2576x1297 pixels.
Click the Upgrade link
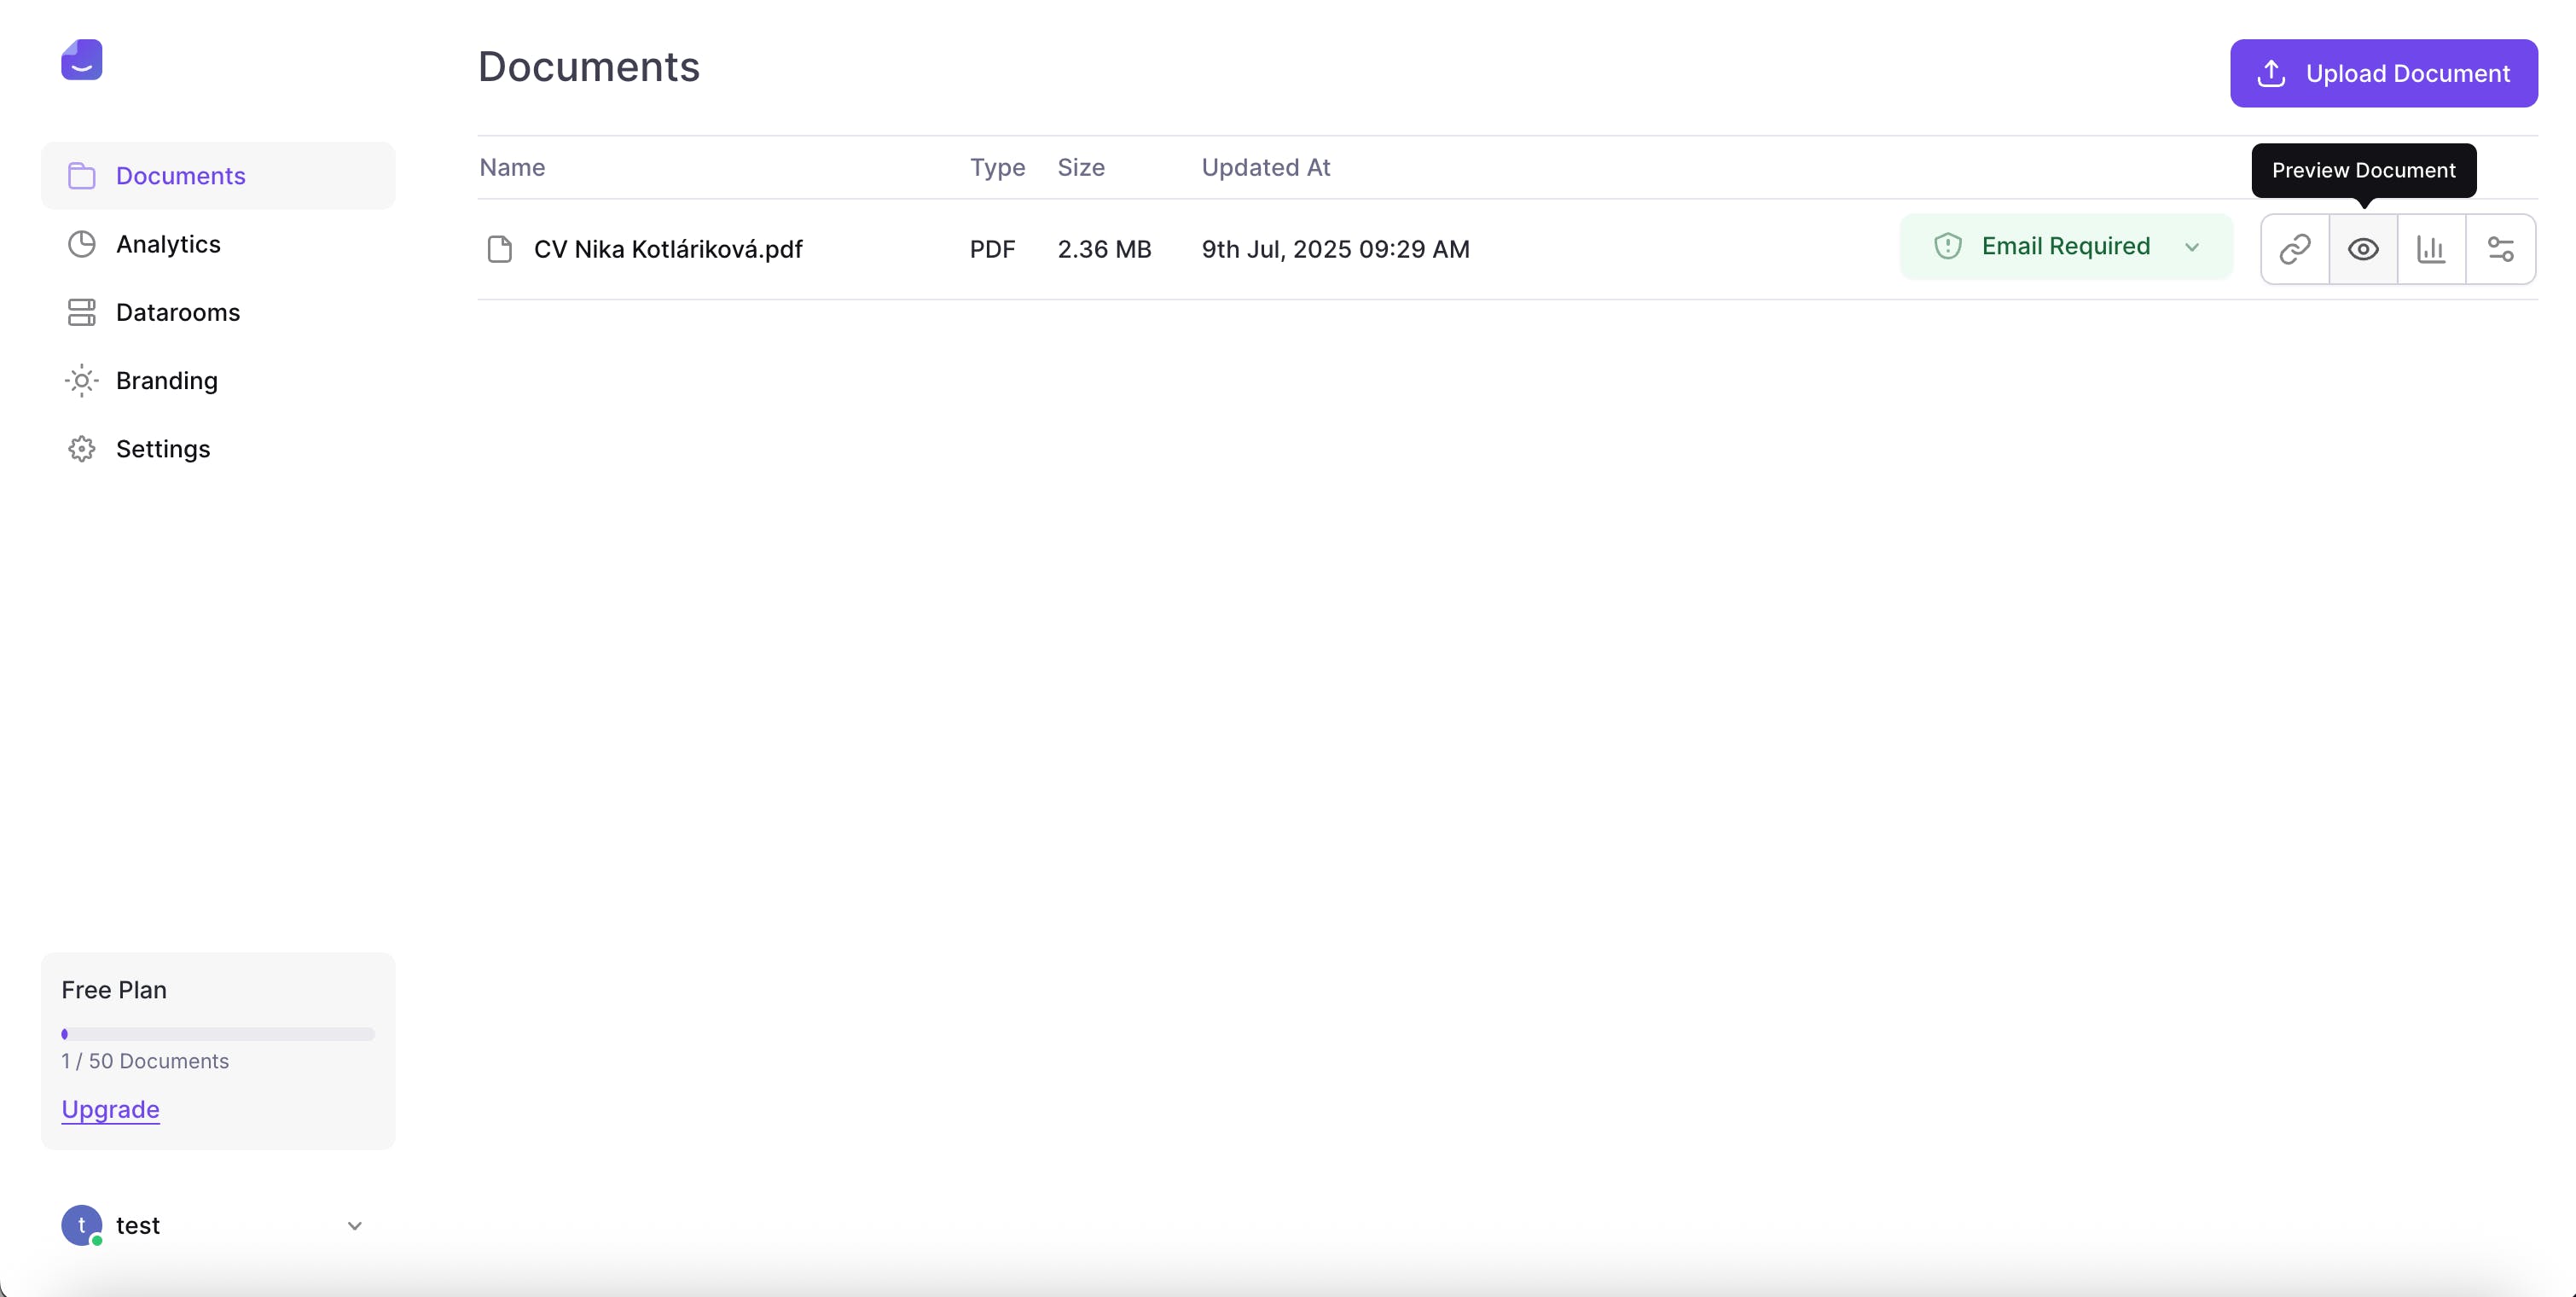click(110, 1109)
